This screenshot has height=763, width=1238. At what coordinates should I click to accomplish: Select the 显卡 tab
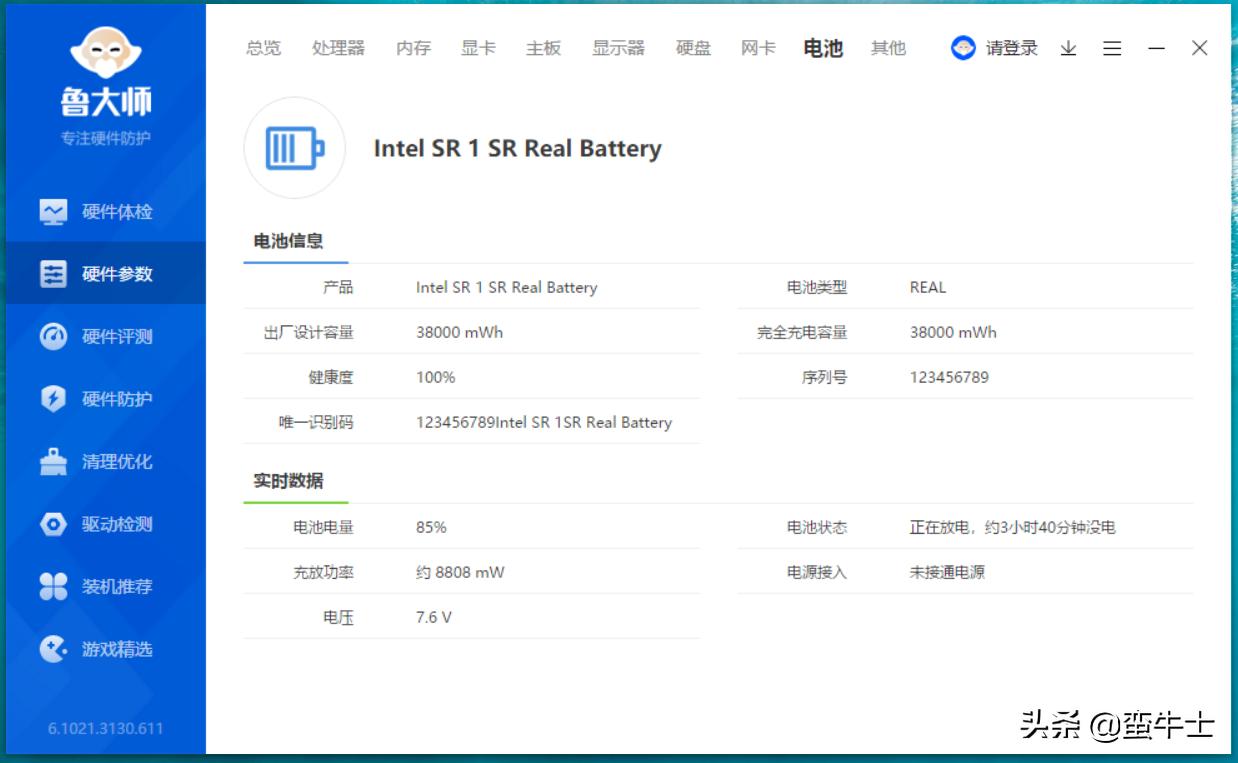click(478, 48)
